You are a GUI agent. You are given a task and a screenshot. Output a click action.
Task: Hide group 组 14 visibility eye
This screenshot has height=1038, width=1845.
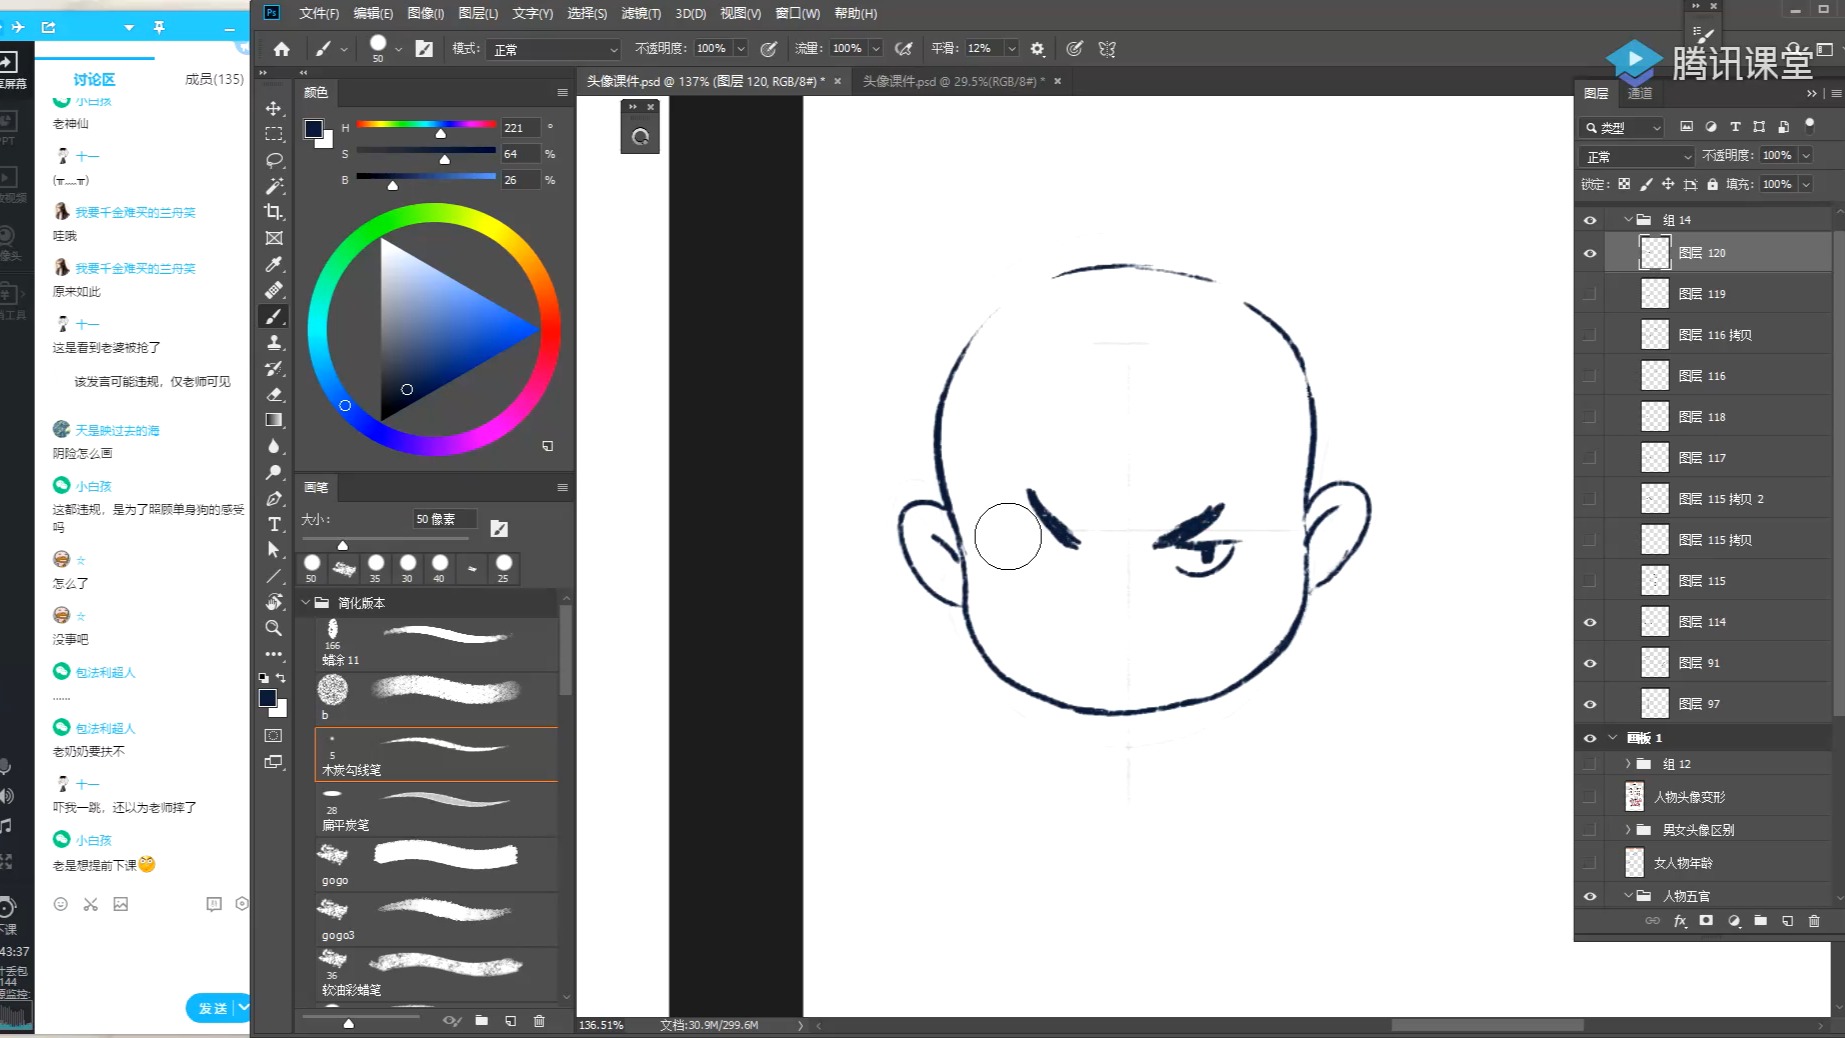[1590, 220]
